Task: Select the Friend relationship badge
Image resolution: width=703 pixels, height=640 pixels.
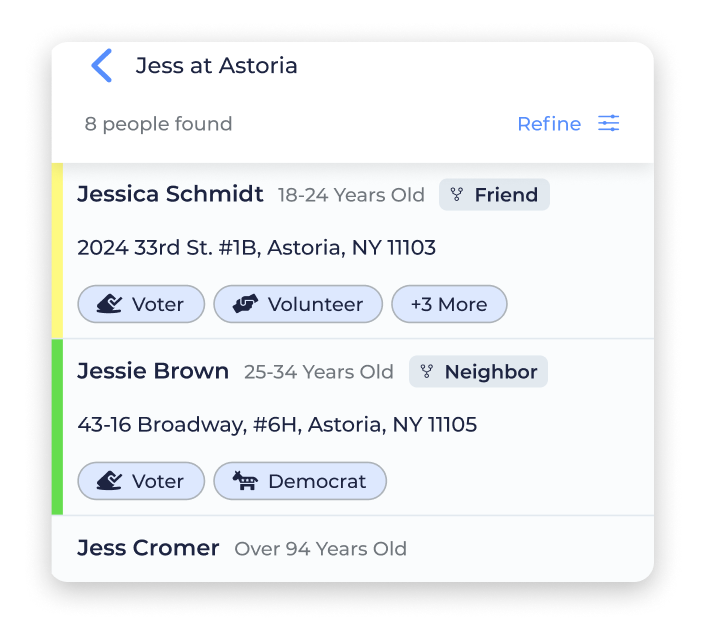Action: pyautogui.click(x=494, y=195)
